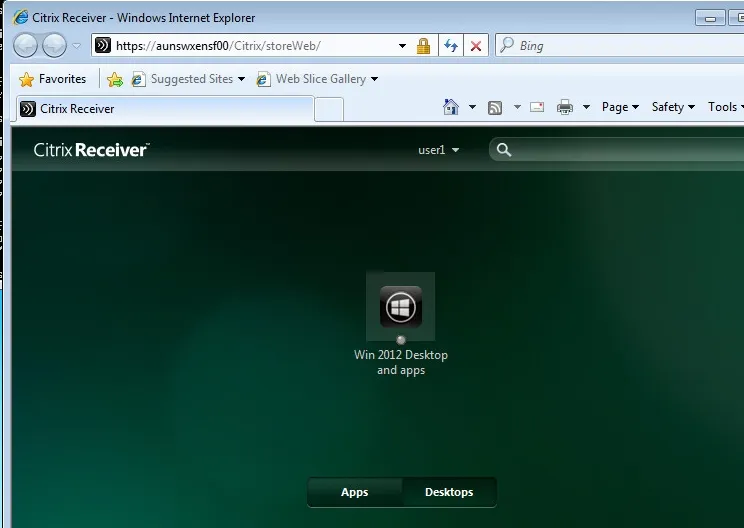Click the Web Slice Gallery IE page icon

coord(263,79)
